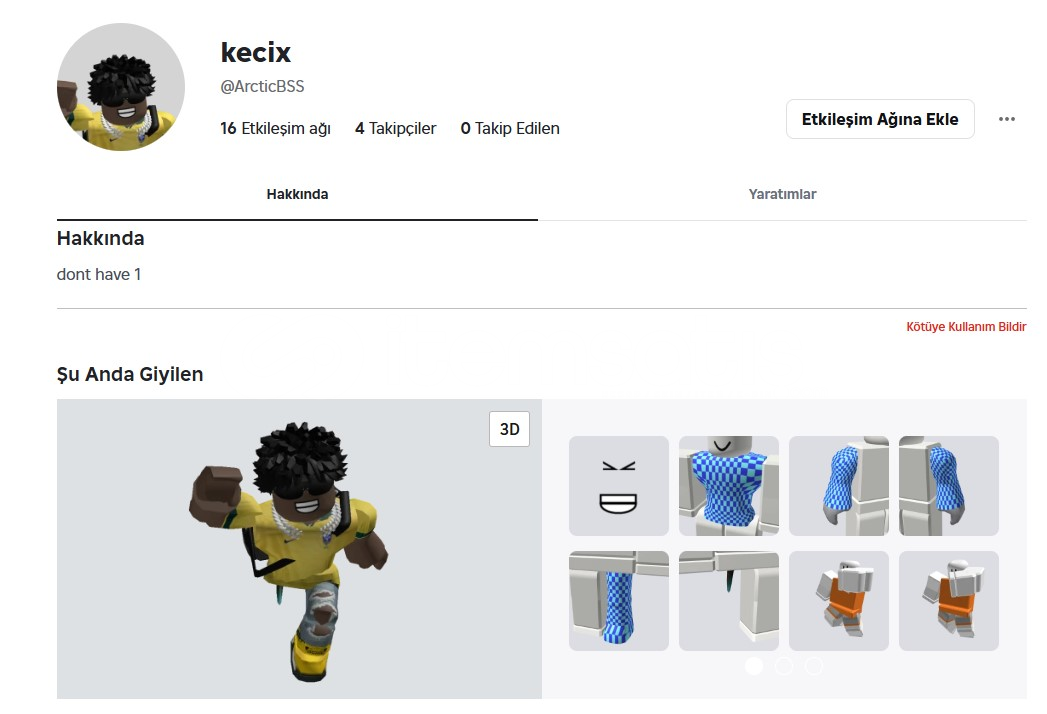
Task: Go to first page dot of worn items
Action: point(754,666)
